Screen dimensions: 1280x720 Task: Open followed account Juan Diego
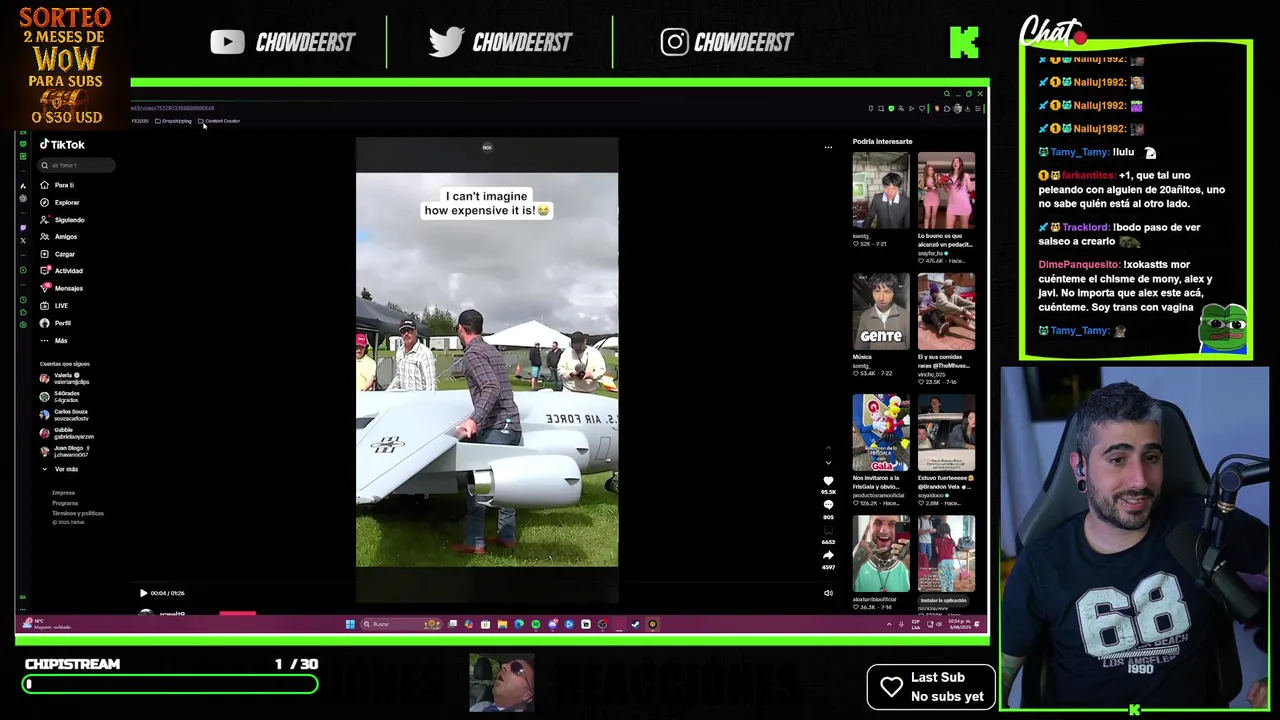pos(65,451)
